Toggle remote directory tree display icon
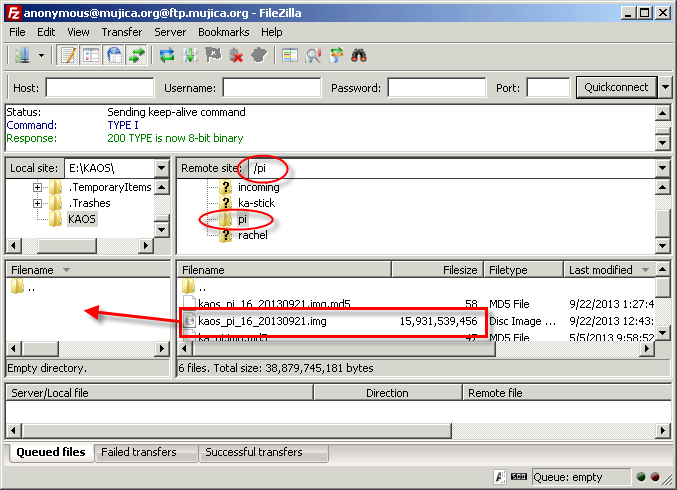Screen dimensions: 677x490 point(114,56)
